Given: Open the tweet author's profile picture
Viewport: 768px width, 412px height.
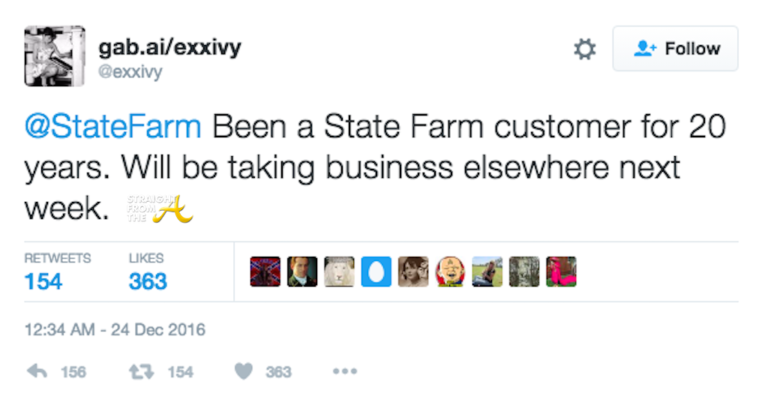Looking at the screenshot, I should [54, 55].
